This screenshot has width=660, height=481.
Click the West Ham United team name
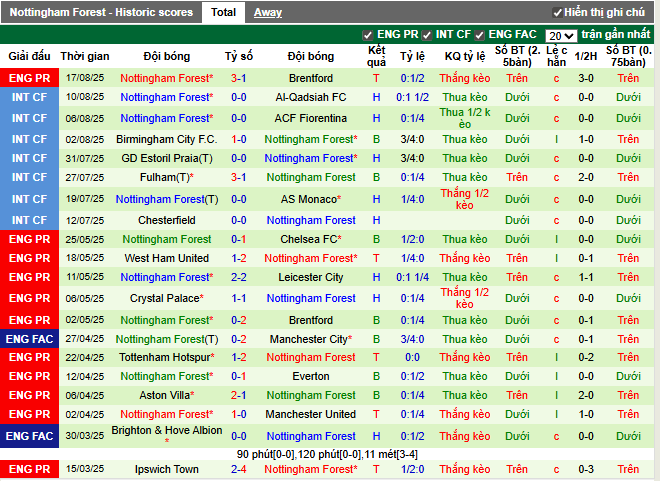click(x=167, y=258)
